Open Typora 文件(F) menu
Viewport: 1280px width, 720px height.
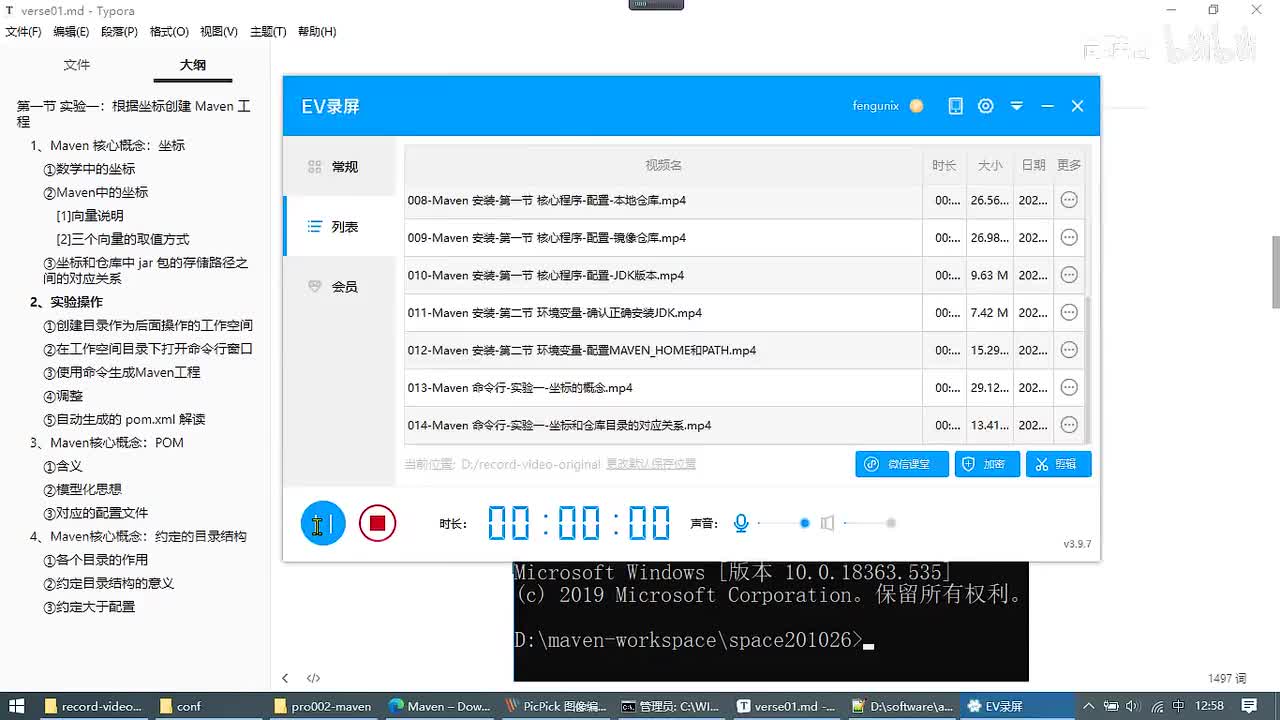(24, 32)
